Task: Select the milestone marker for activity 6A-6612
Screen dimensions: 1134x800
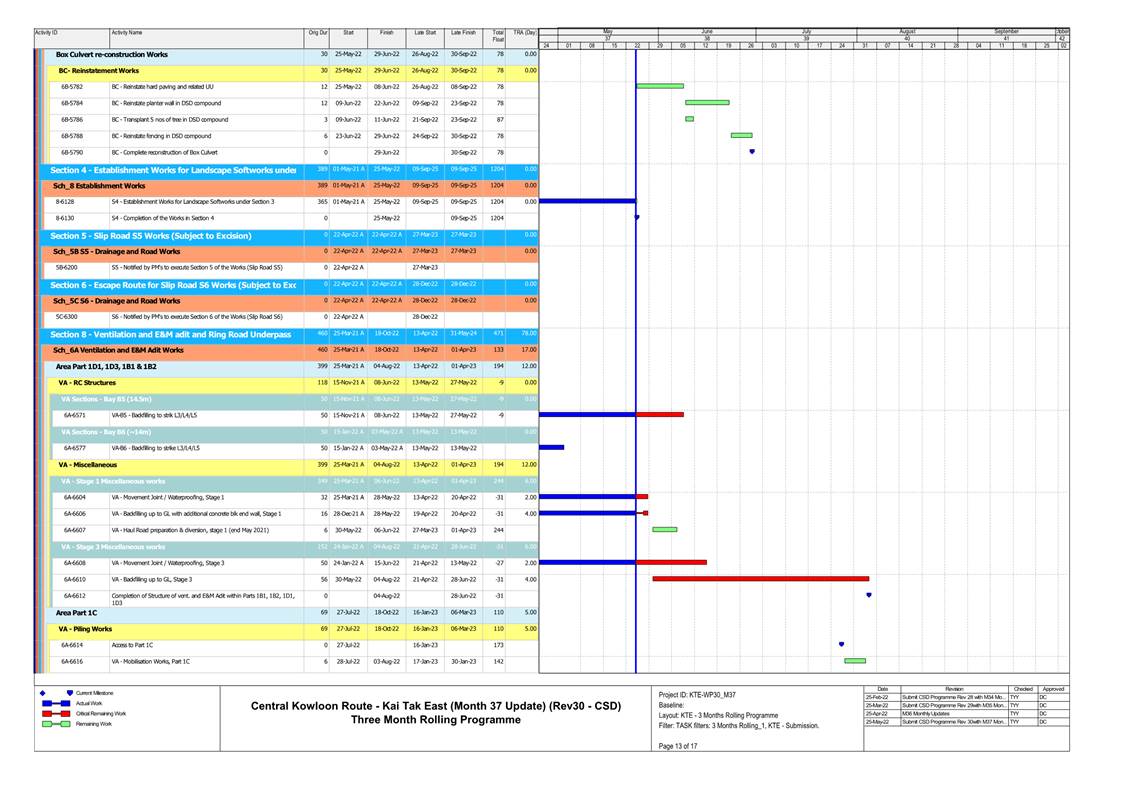Action: coord(869,595)
